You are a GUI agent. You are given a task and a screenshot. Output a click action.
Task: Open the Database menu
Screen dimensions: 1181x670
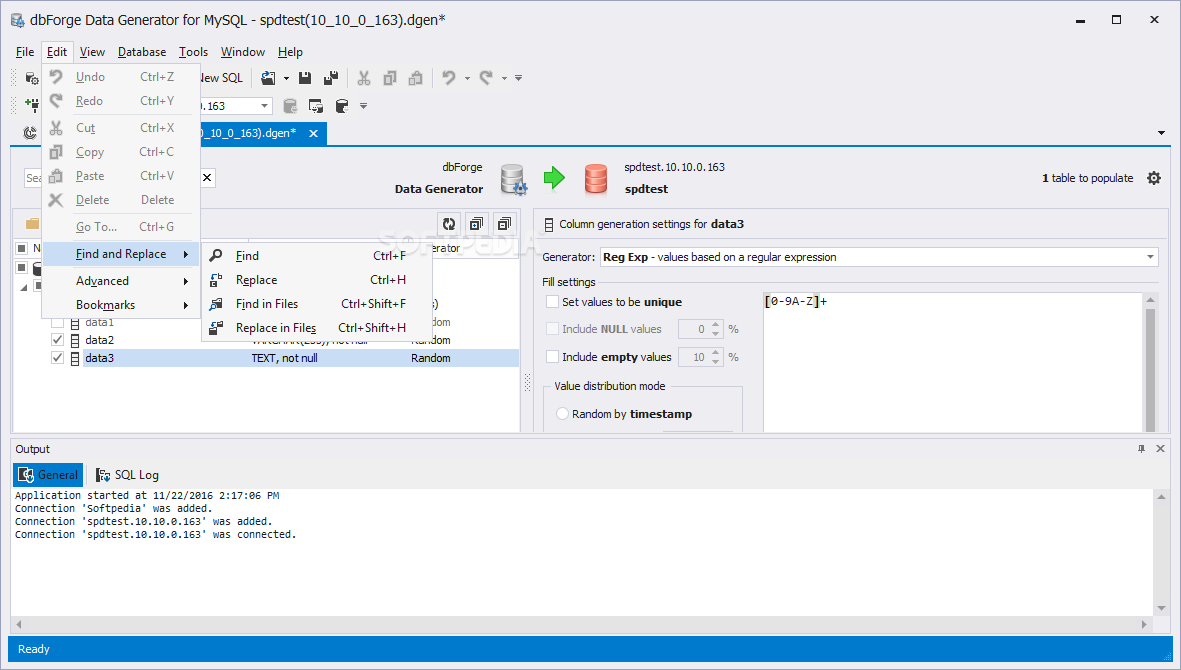(x=142, y=52)
